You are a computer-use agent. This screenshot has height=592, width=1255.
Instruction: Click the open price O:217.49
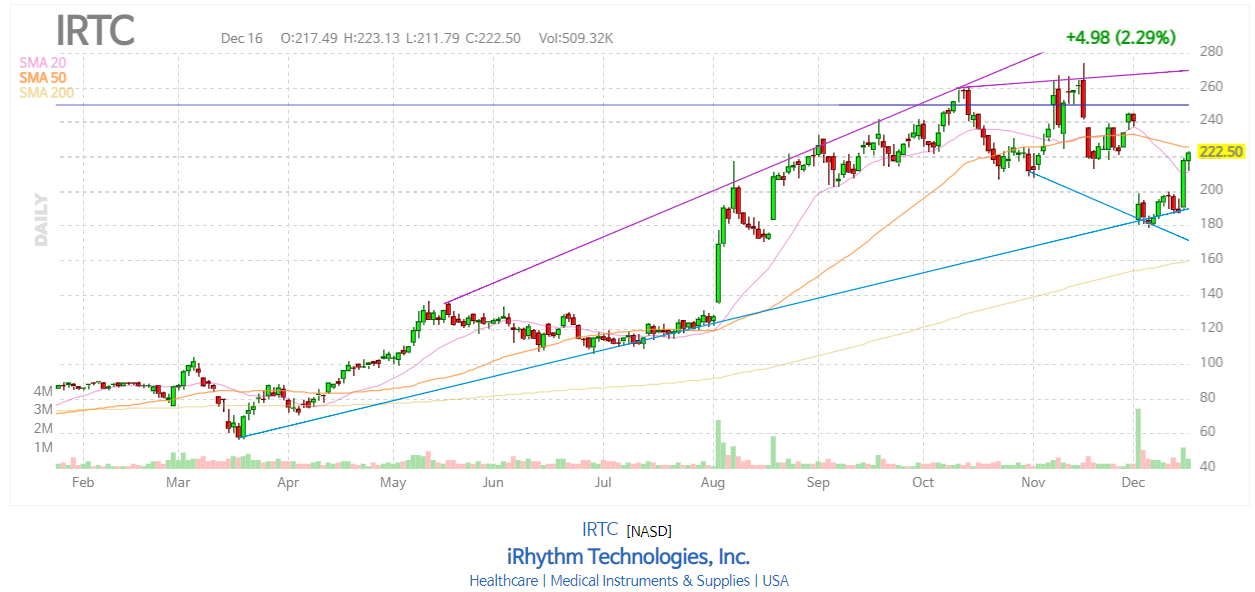309,38
